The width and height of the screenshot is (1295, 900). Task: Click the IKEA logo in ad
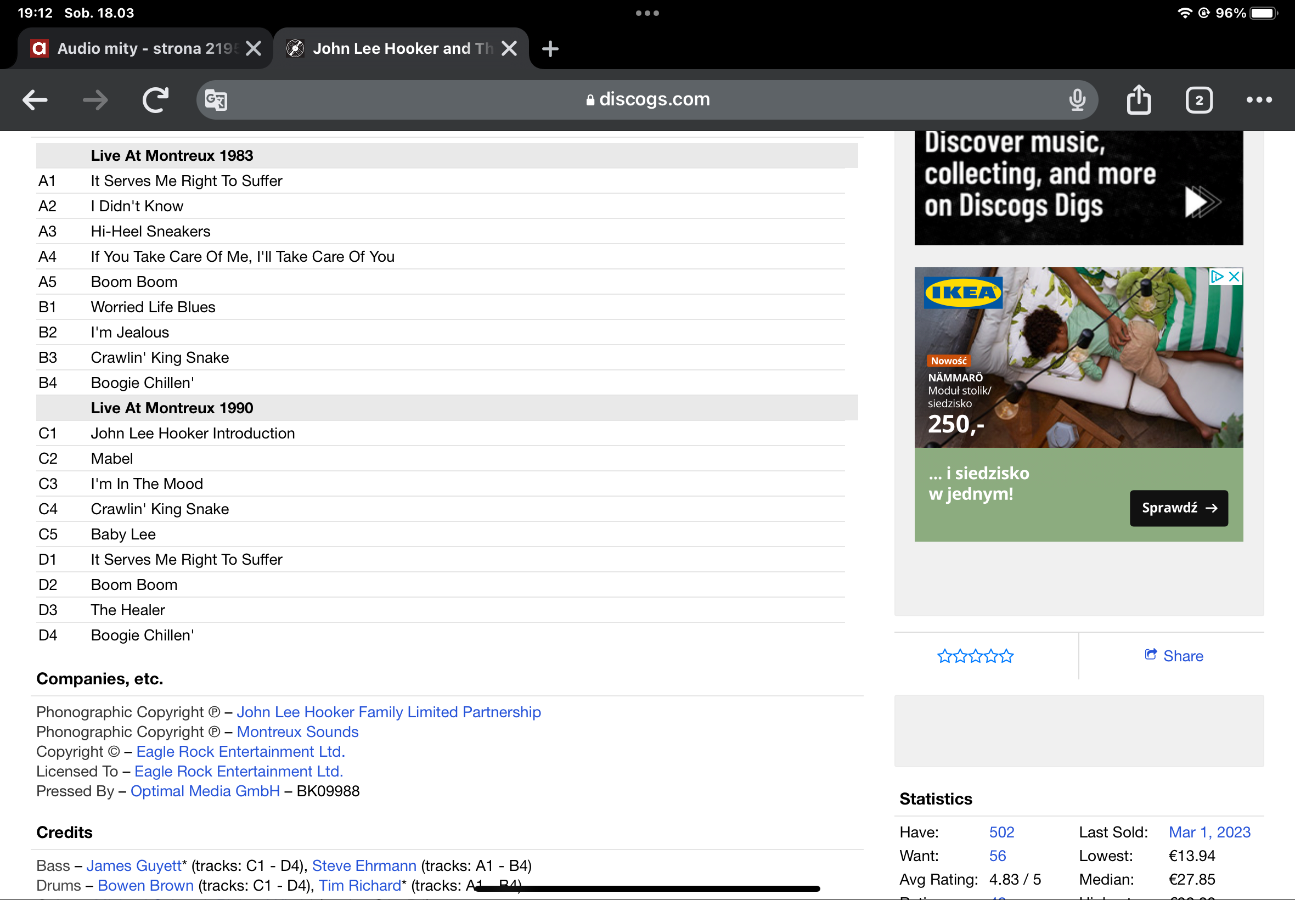(963, 293)
